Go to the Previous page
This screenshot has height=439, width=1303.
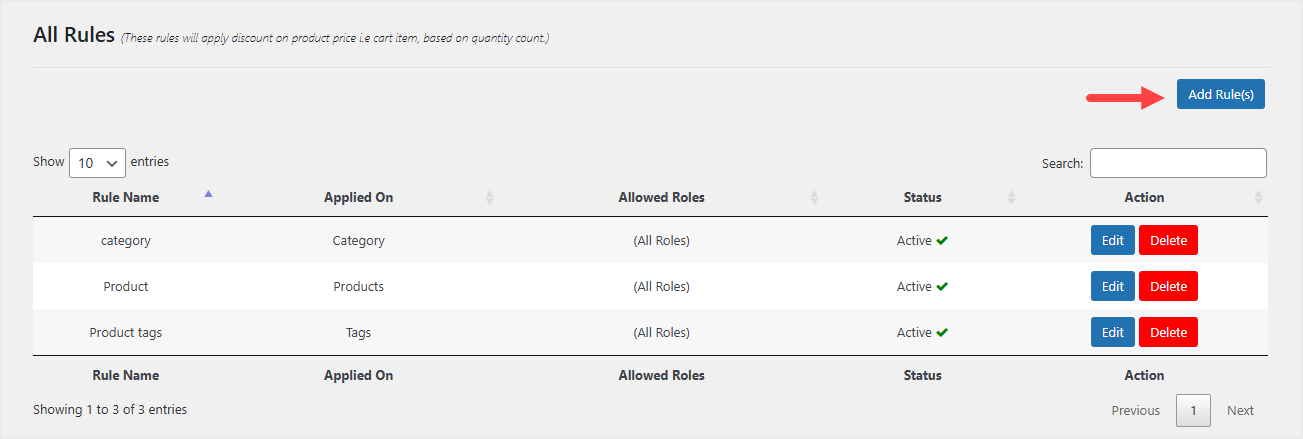[x=1135, y=411]
